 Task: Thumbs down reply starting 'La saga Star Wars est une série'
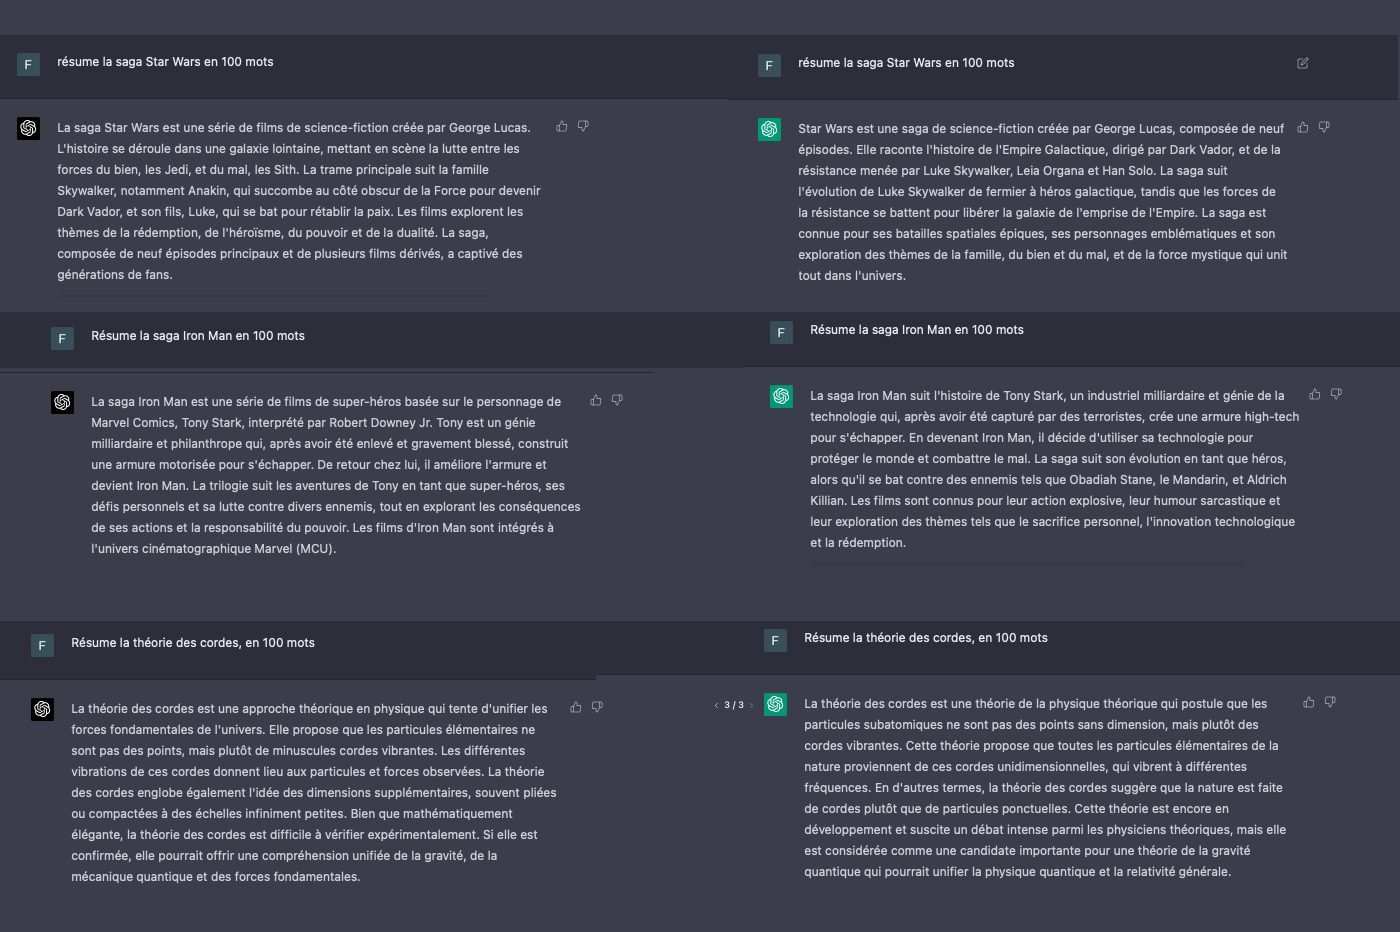point(583,126)
